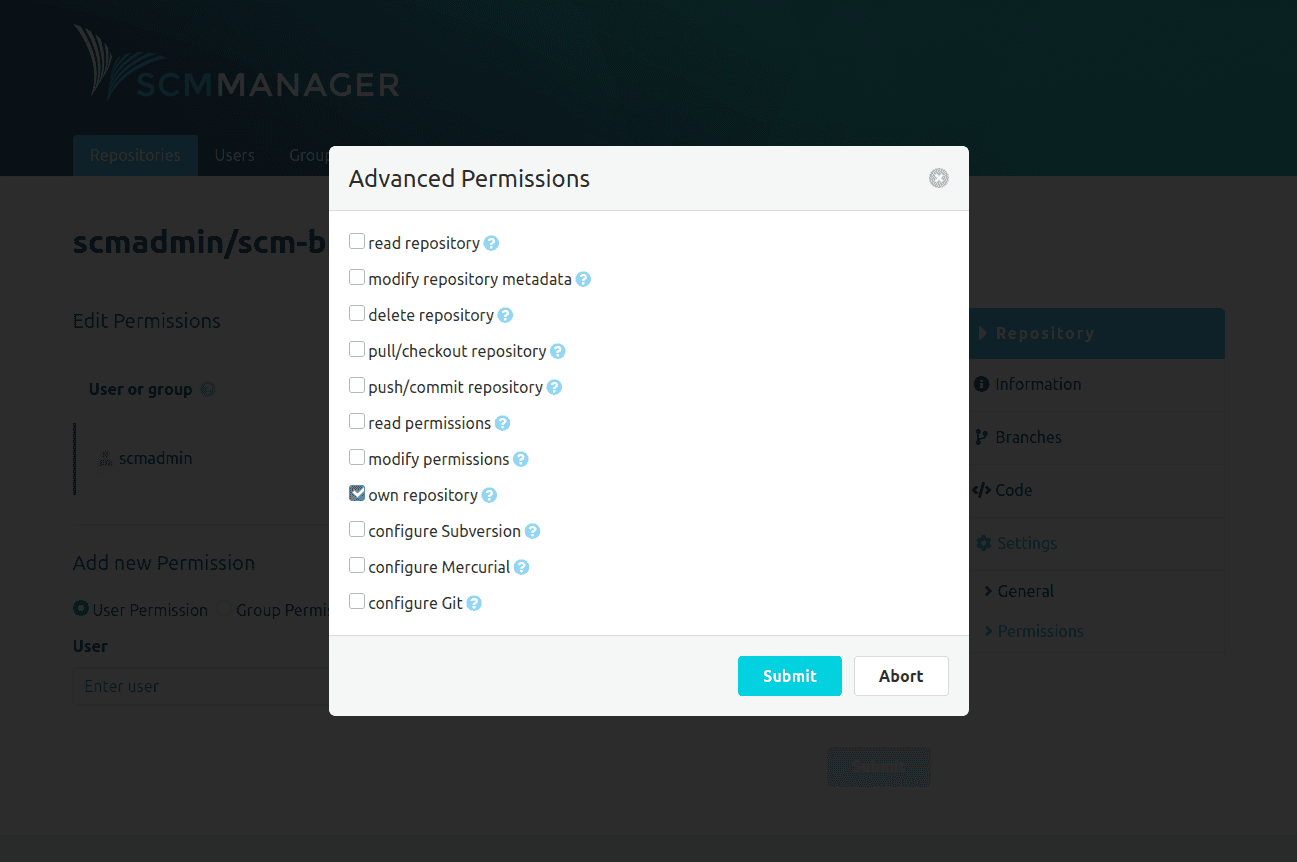This screenshot has height=862, width=1297.
Task: Click the help icon next to configure Subversion
Action: (533, 531)
